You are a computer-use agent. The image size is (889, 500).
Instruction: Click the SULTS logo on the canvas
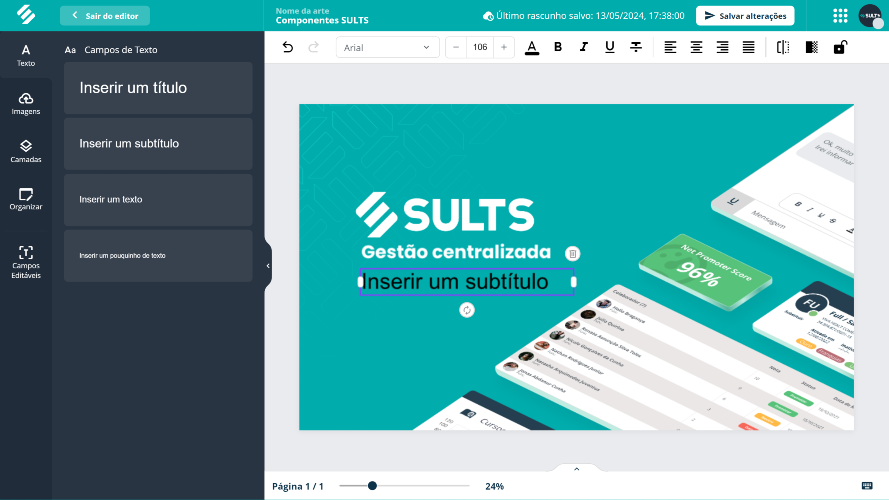coord(445,214)
